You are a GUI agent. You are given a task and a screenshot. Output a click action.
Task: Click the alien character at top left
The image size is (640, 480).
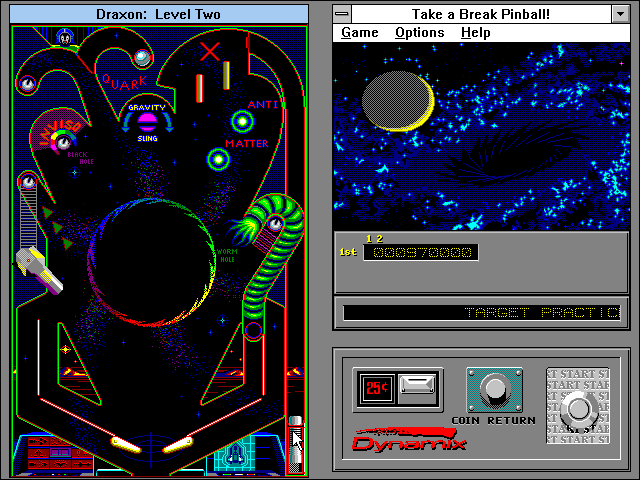pyautogui.click(x=64, y=38)
